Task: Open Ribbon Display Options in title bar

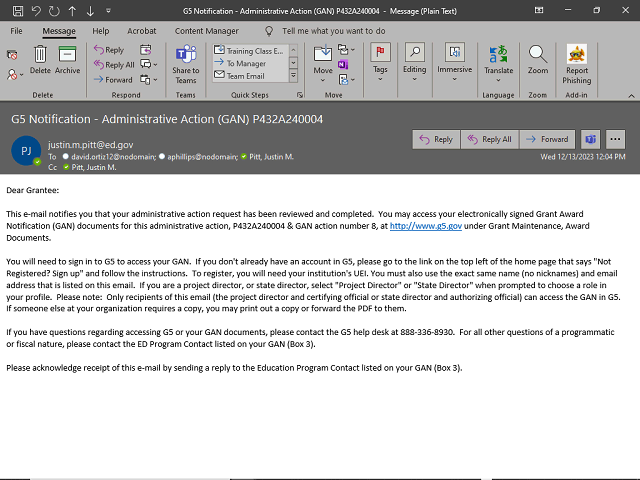Action: pos(539,11)
